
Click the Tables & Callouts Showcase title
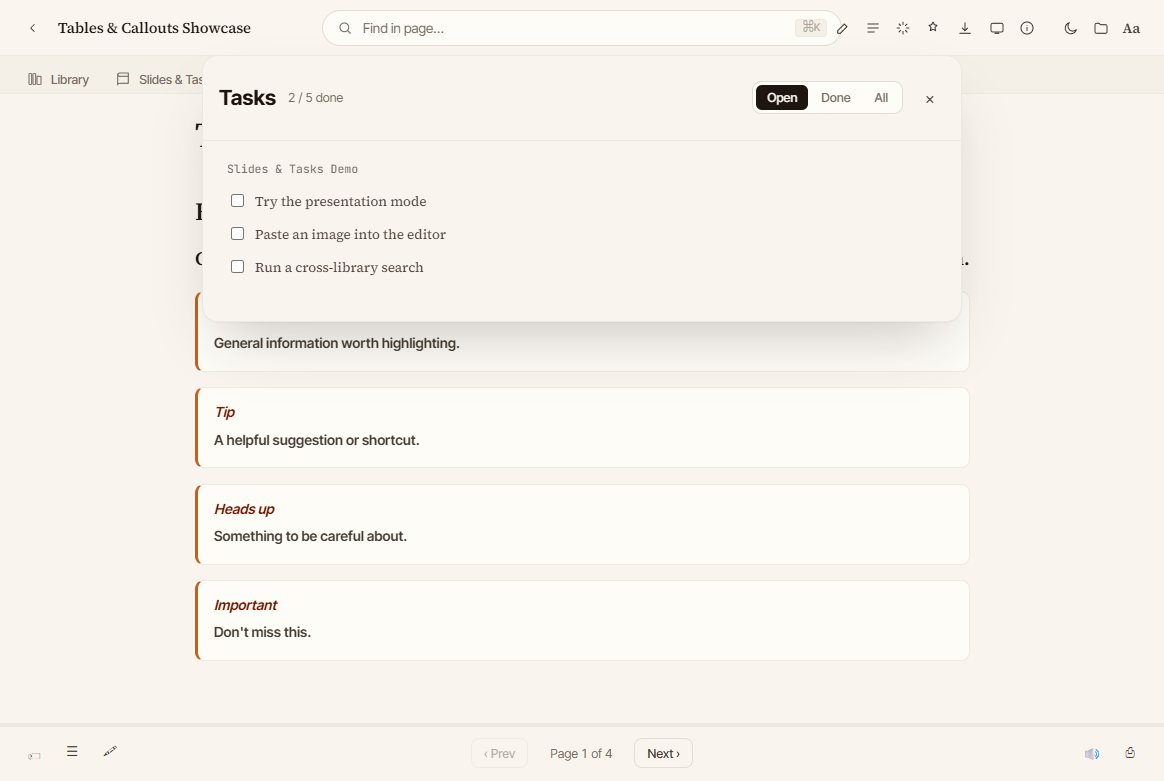point(154,28)
